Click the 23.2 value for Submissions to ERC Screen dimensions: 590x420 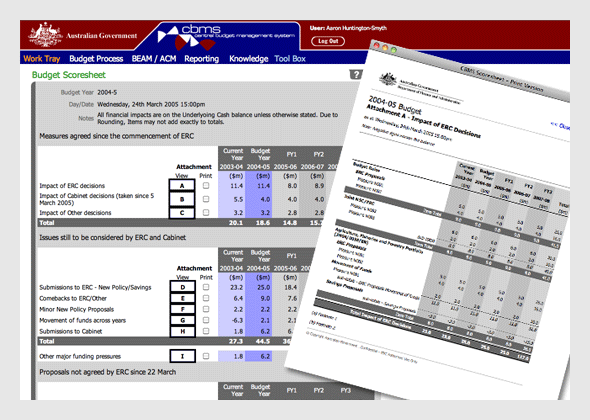click(x=237, y=287)
